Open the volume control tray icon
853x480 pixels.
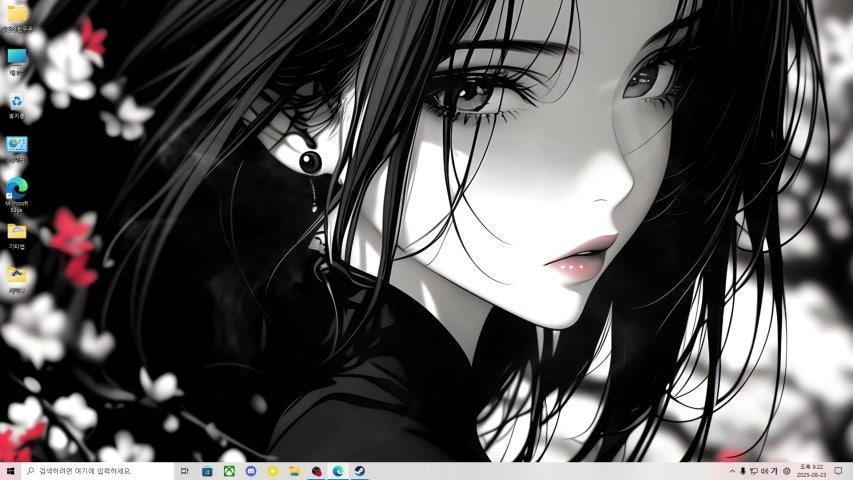(x=764, y=471)
